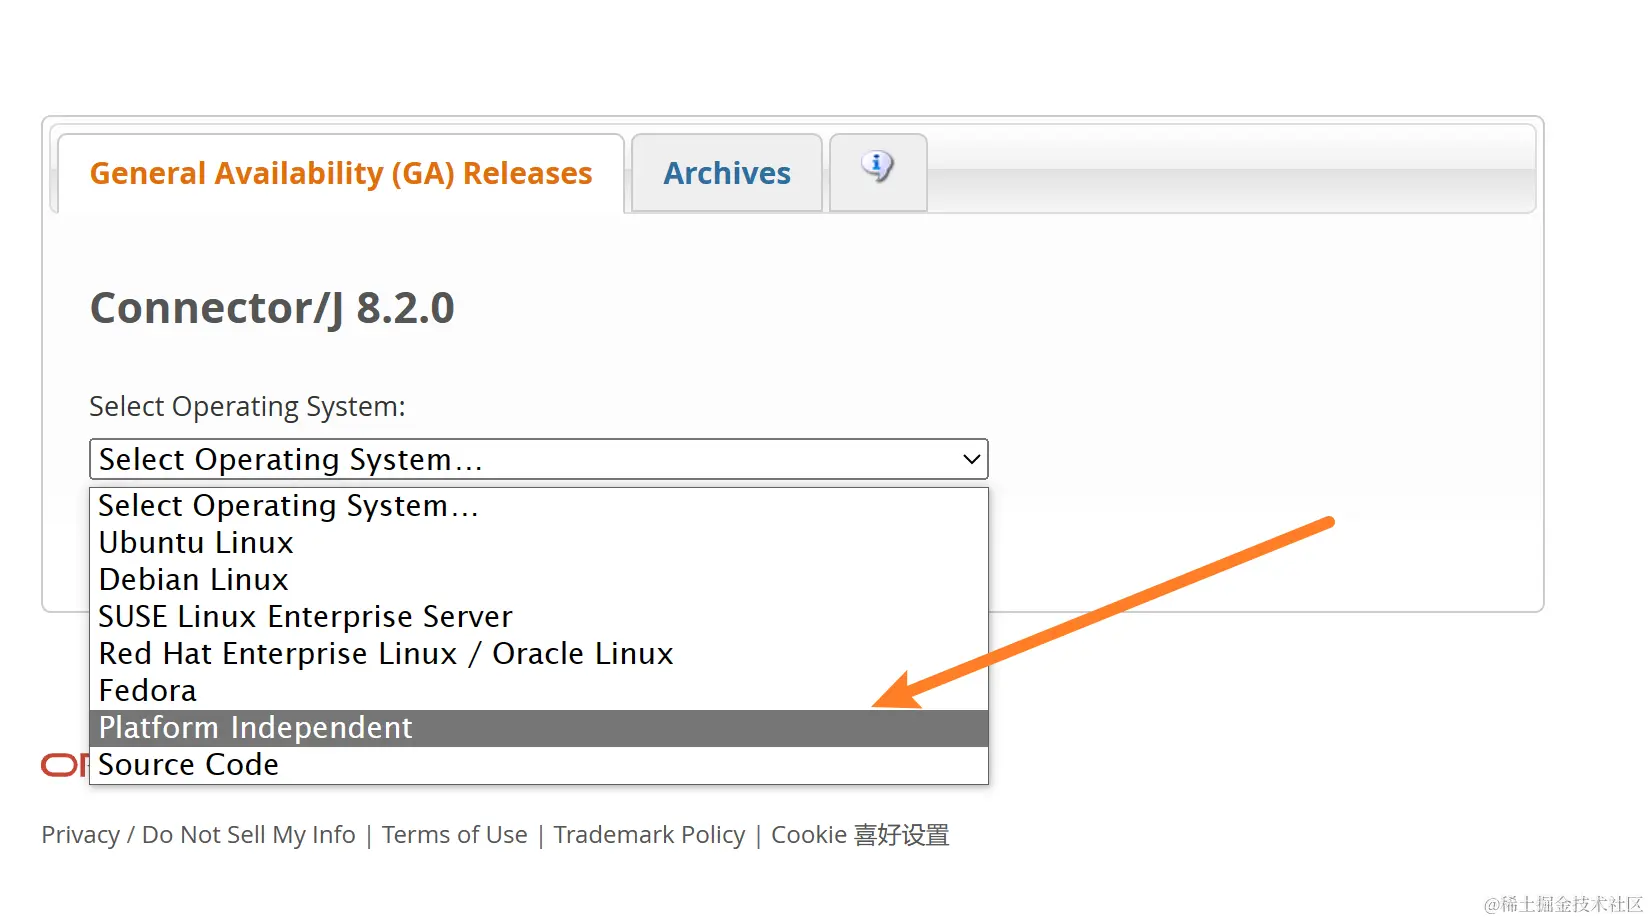The image size is (1650, 921).
Task: Select General Availability (GA) Releases tab
Action: pos(341,173)
